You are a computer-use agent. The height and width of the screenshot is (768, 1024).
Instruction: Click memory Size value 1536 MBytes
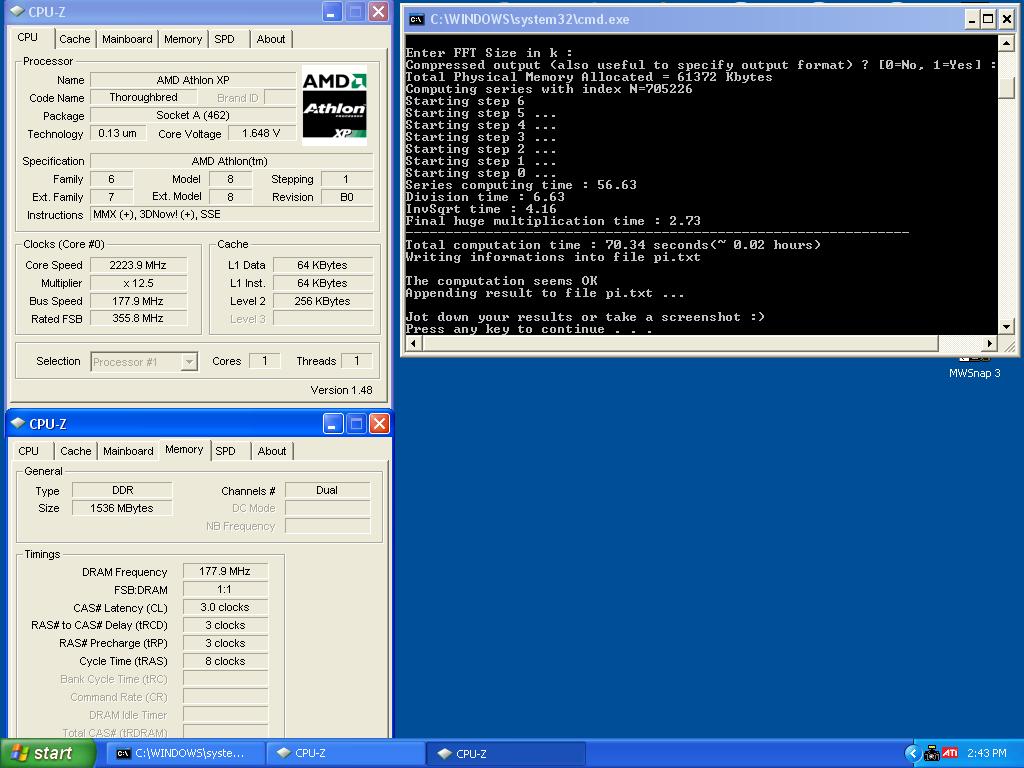point(122,508)
